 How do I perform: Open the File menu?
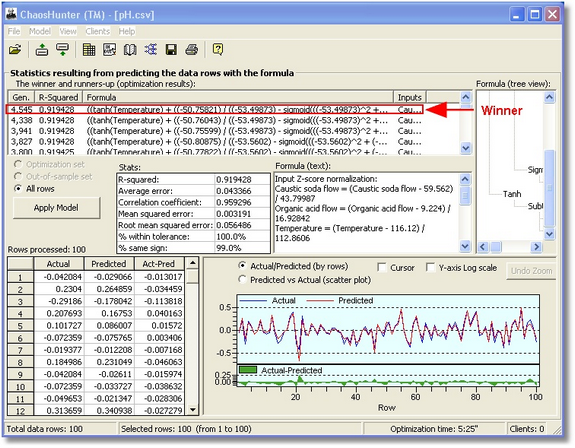[x=14, y=32]
